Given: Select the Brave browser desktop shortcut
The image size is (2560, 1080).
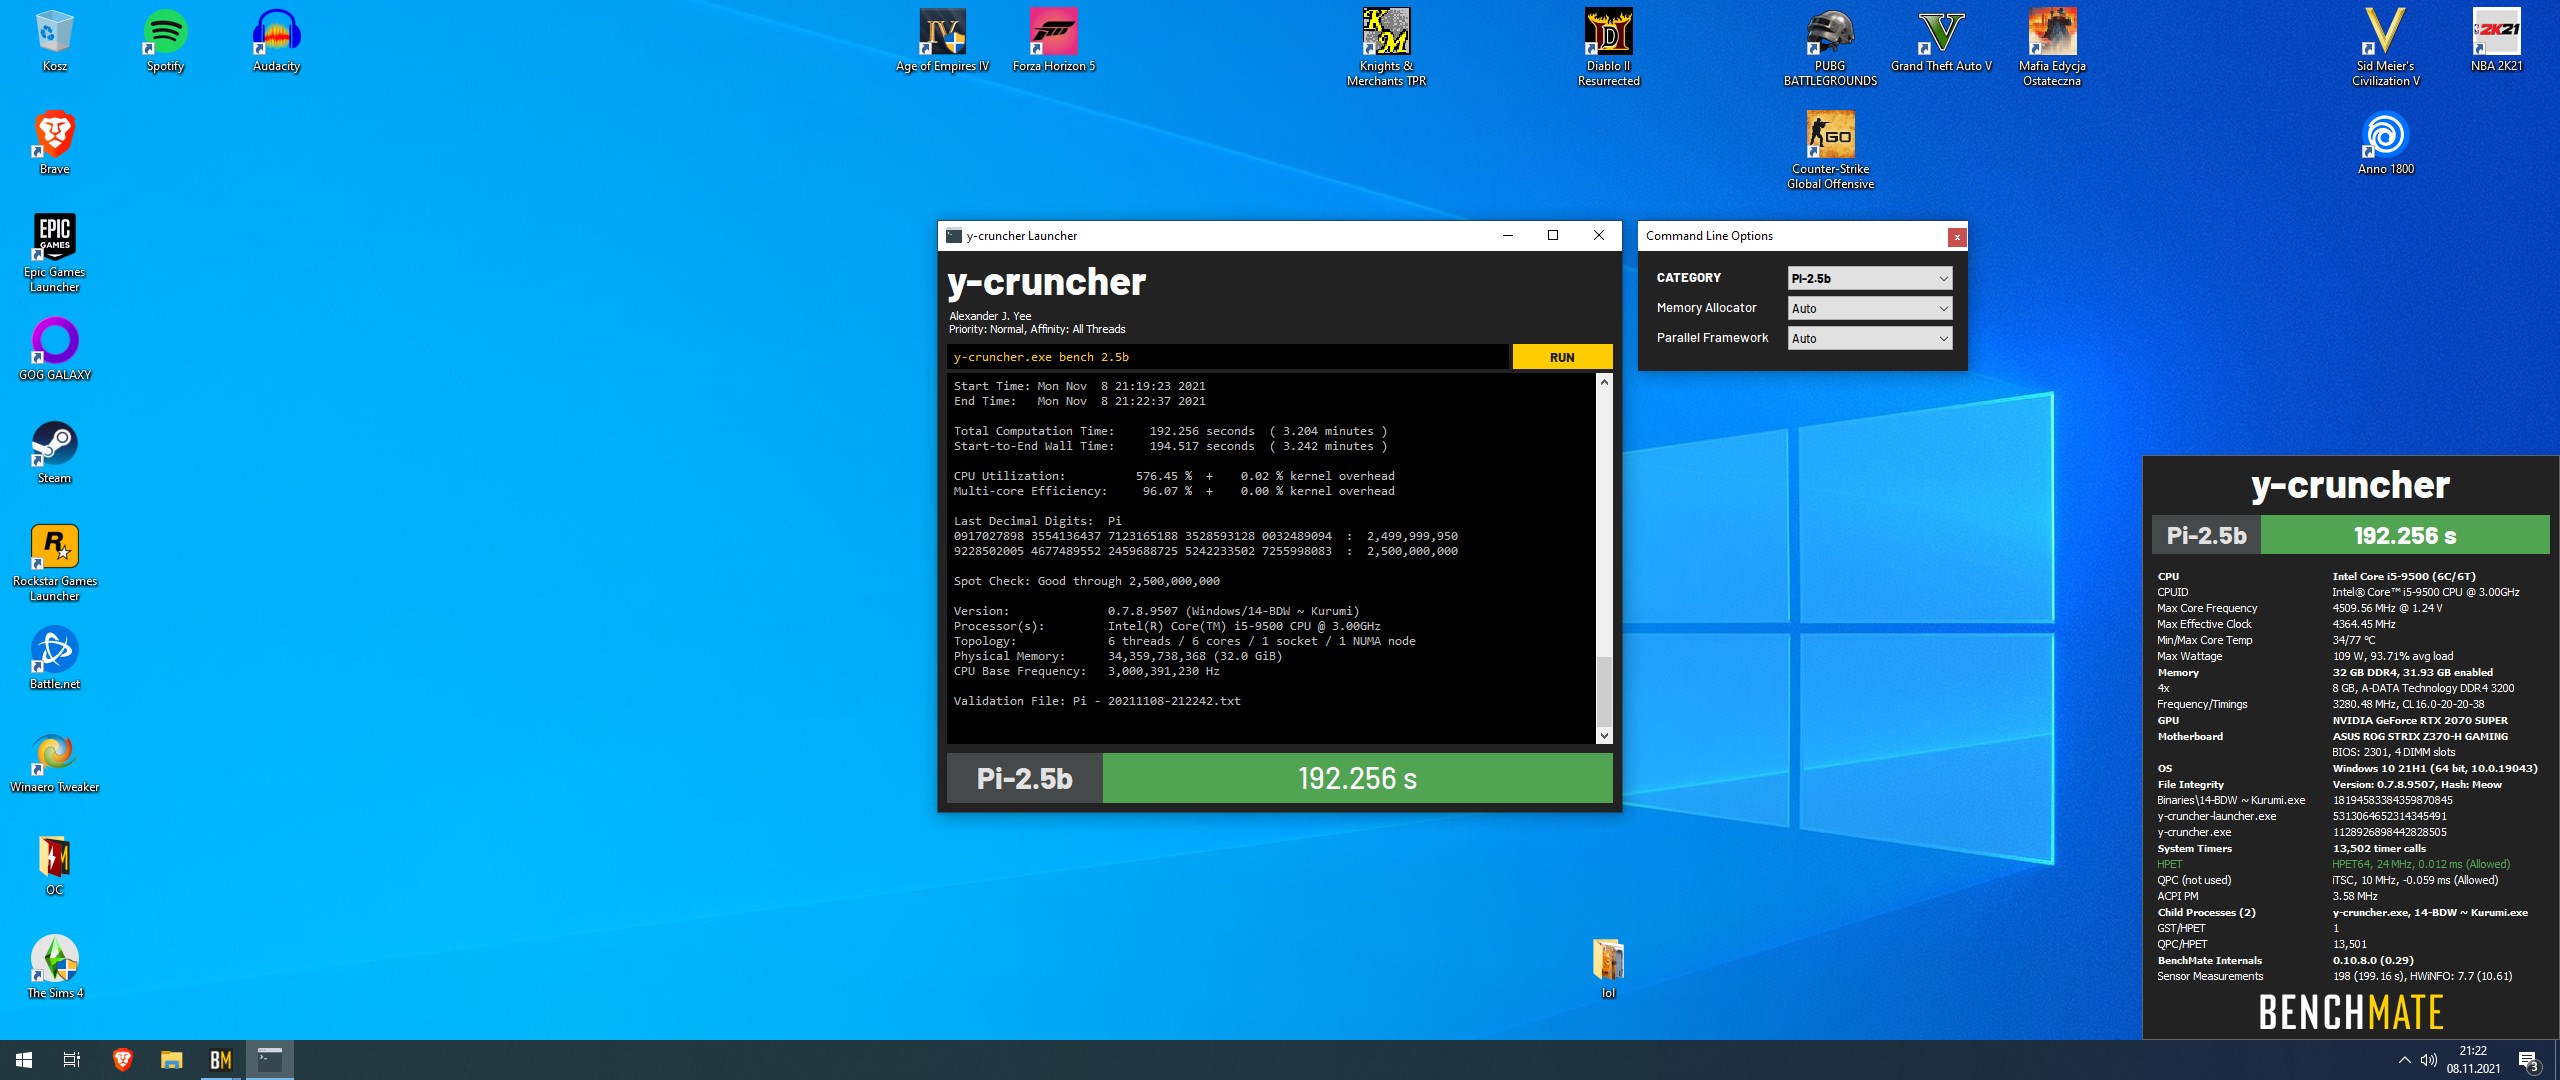Looking at the screenshot, I should tap(54, 143).
